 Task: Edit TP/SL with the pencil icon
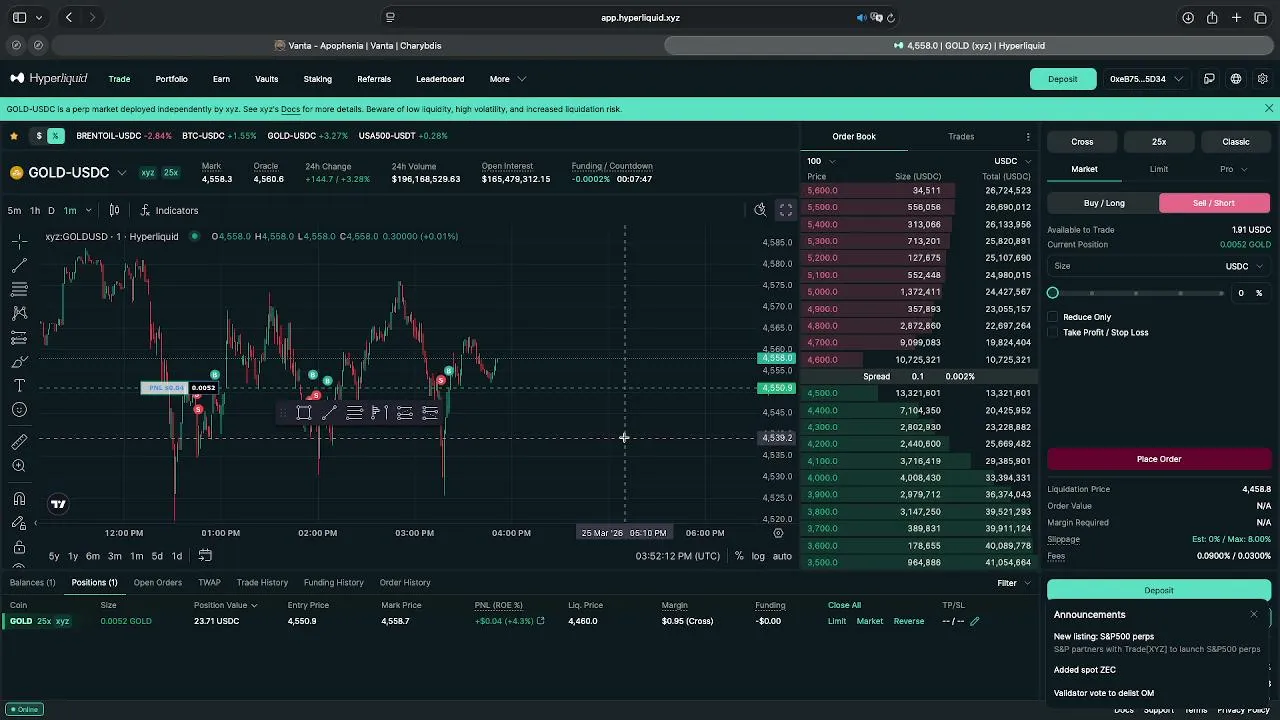[x=975, y=621]
